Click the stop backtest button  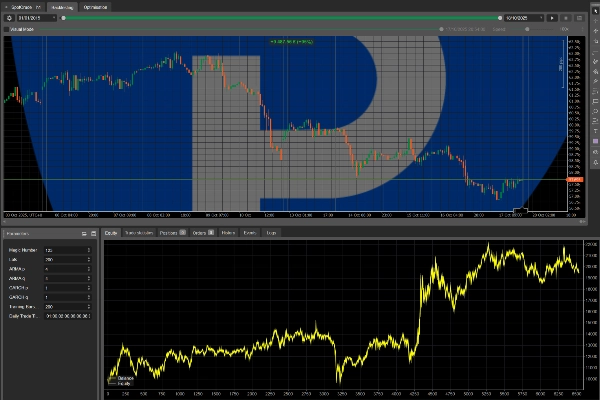click(566, 18)
